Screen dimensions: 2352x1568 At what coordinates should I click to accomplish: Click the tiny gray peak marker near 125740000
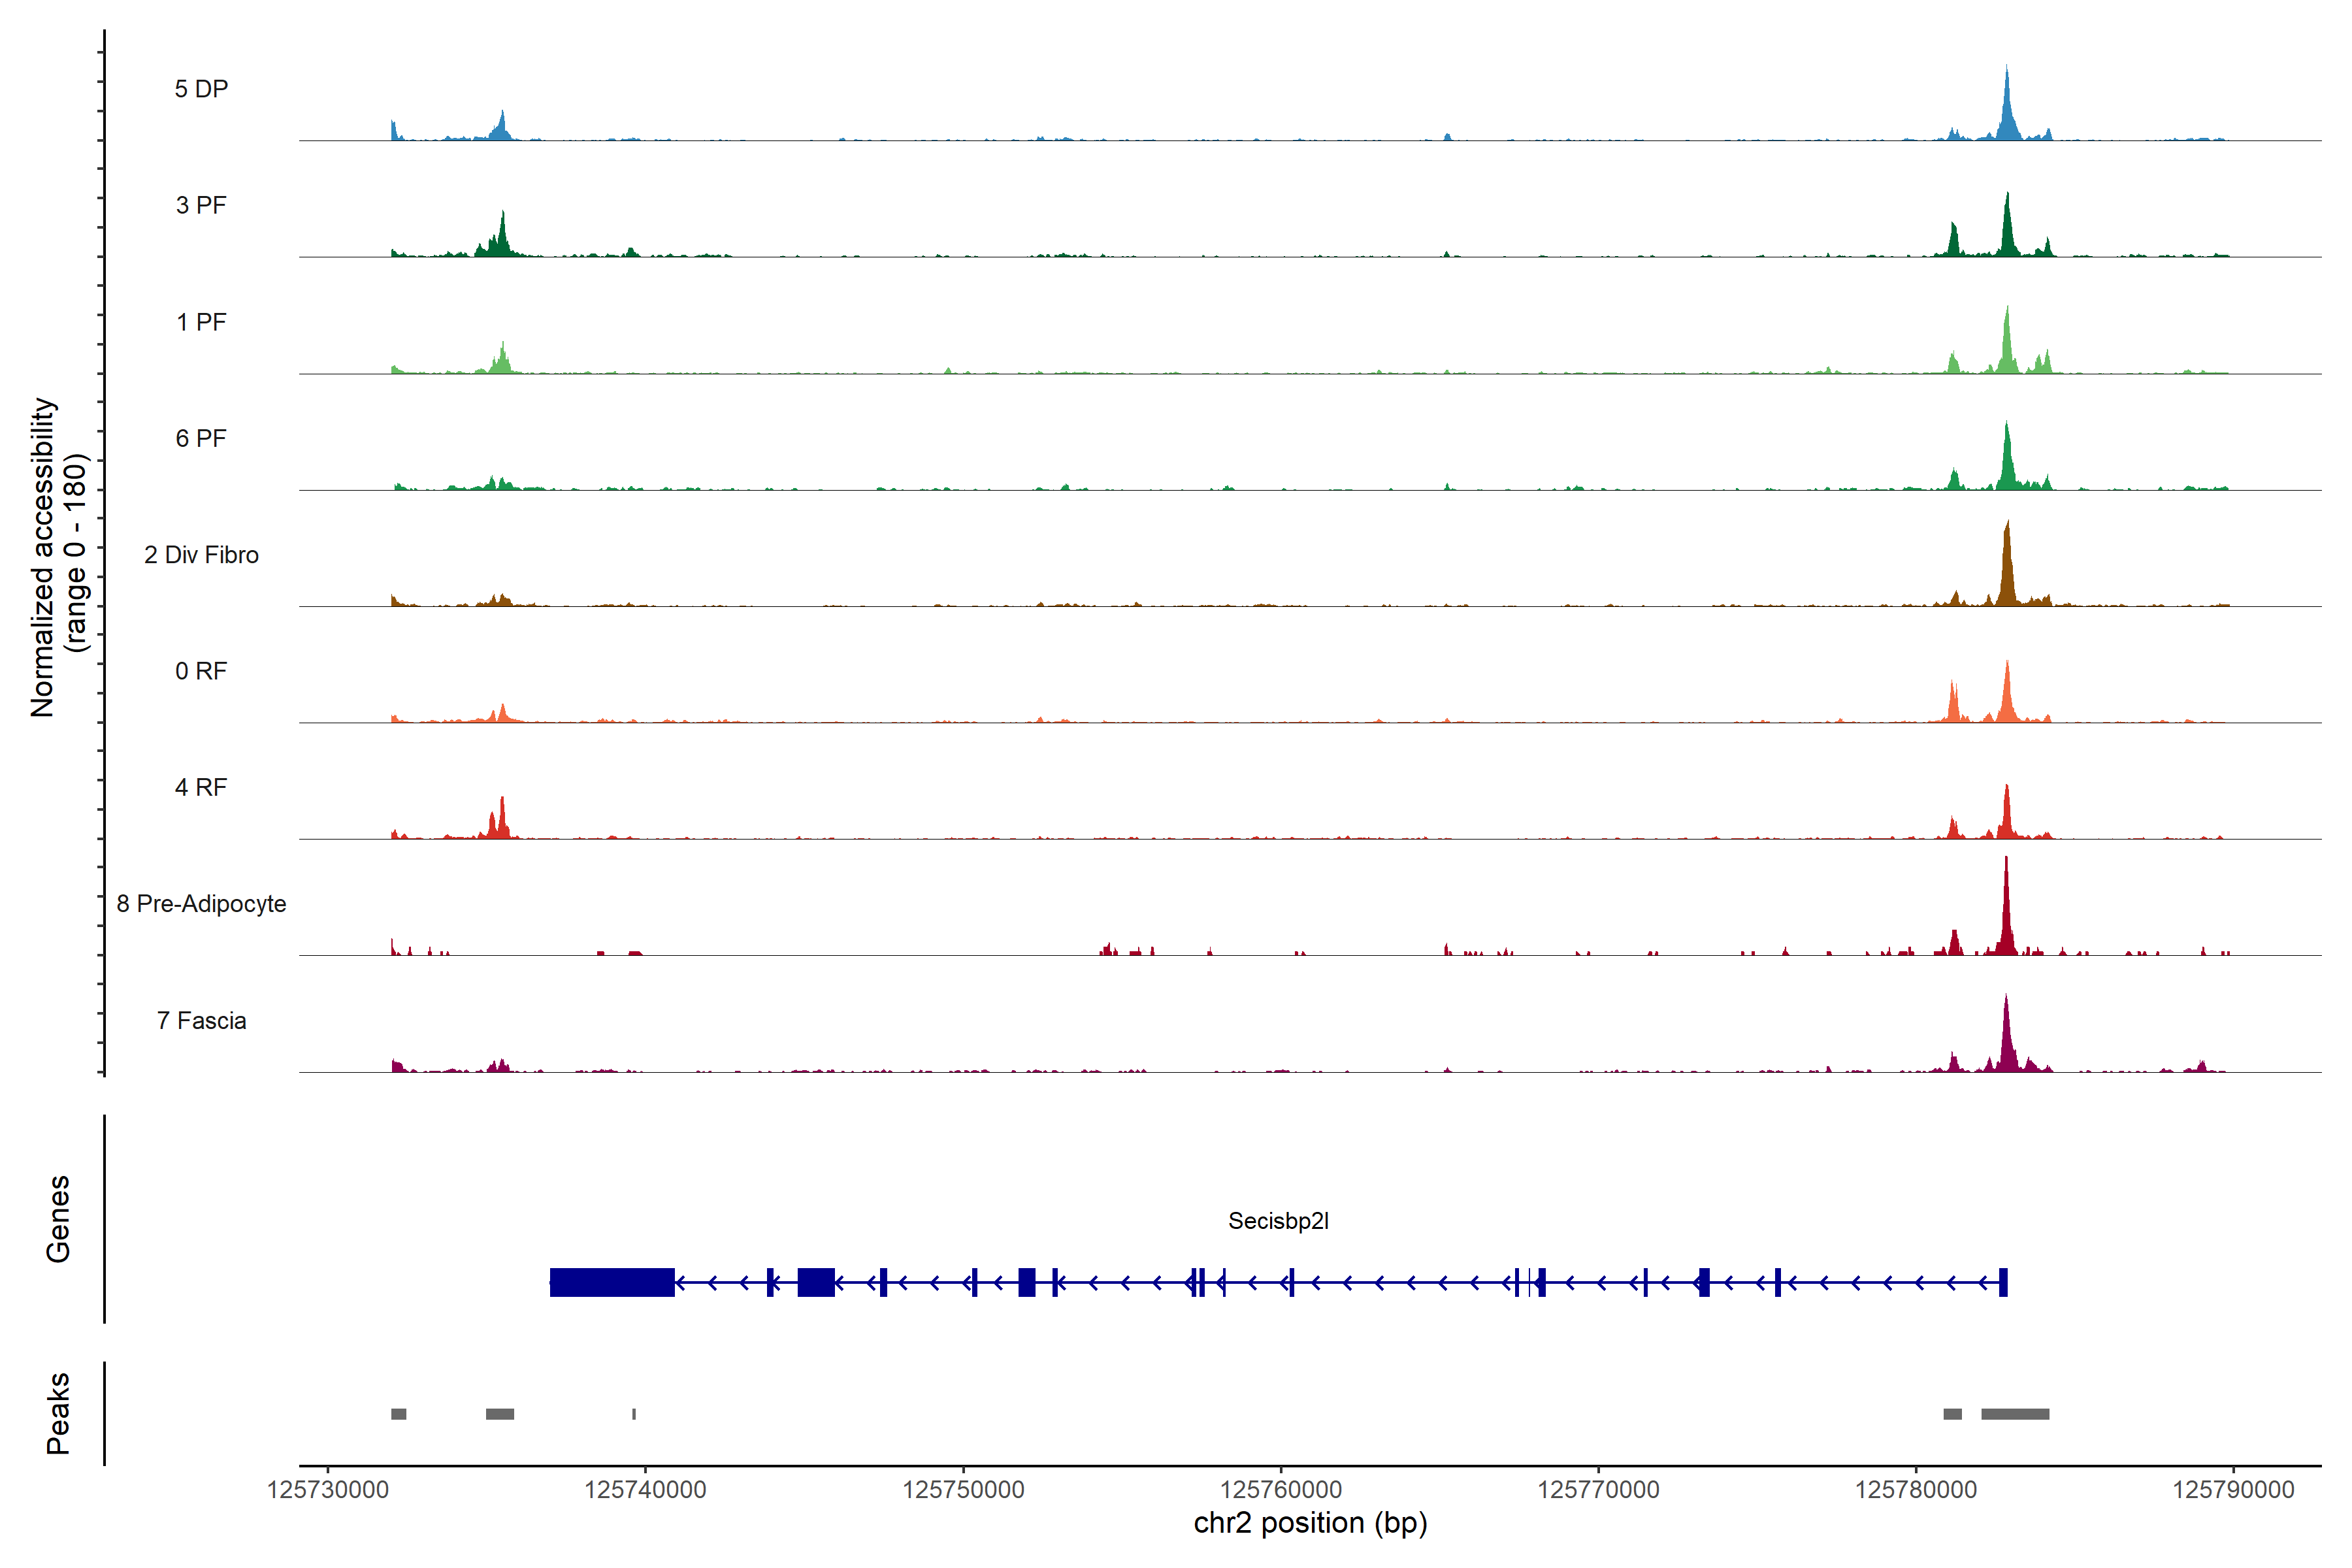coord(634,1413)
